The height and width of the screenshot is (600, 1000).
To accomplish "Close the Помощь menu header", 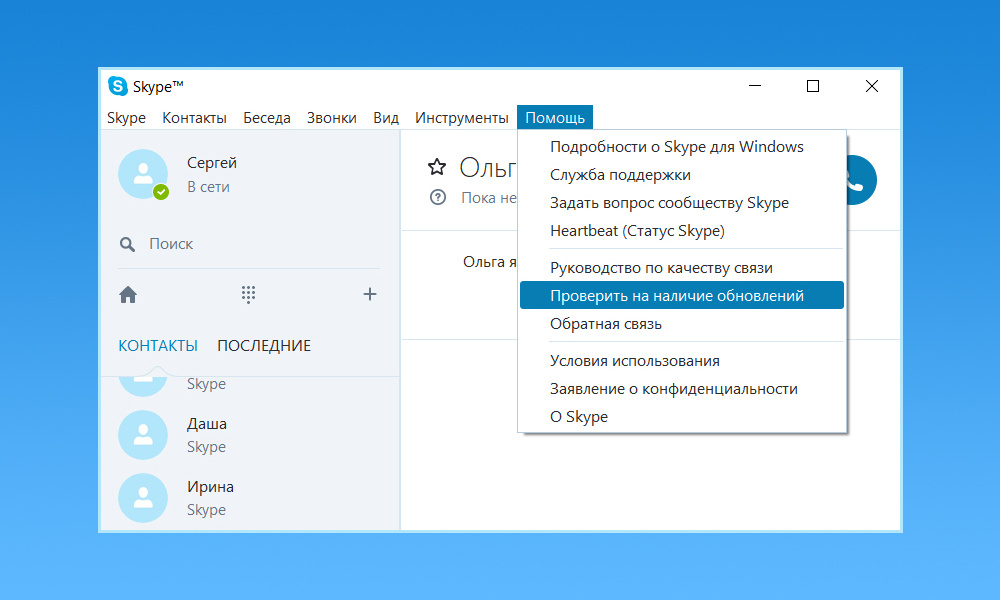I will pyautogui.click(x=555, y=118).
